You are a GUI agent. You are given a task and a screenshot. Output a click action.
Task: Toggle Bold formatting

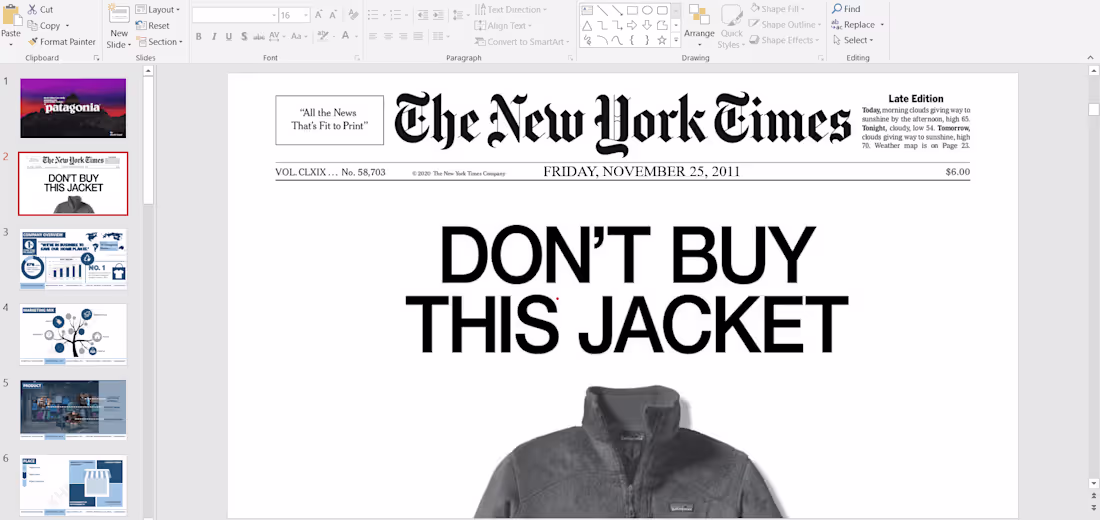point(199,36)
